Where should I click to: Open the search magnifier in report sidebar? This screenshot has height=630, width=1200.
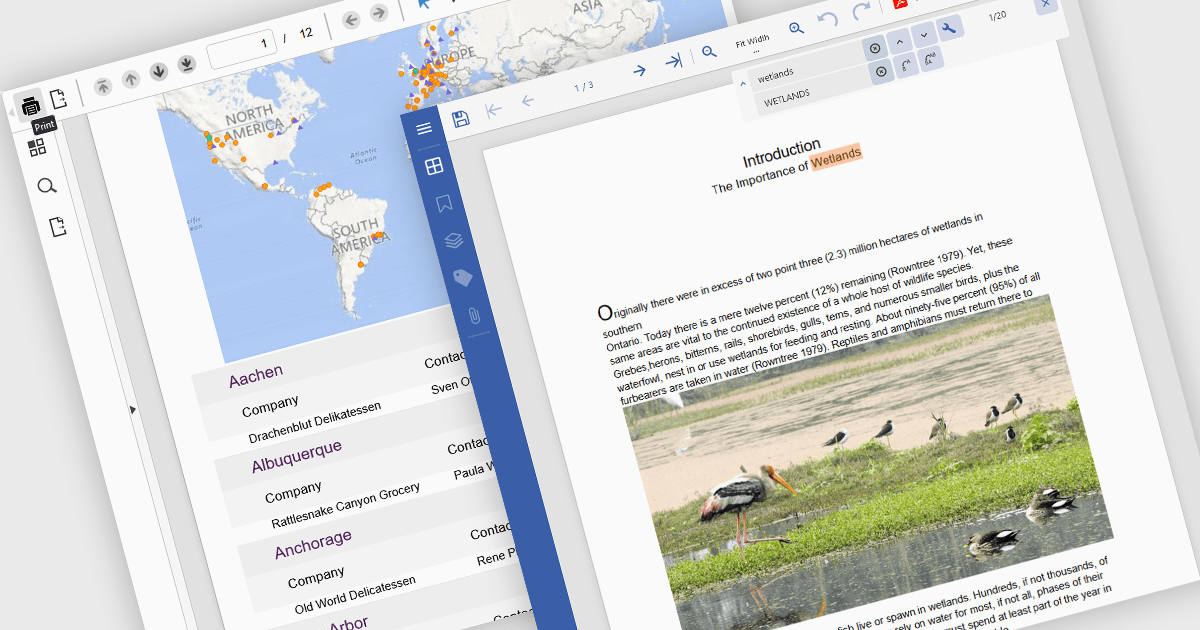tap(46, 187)
